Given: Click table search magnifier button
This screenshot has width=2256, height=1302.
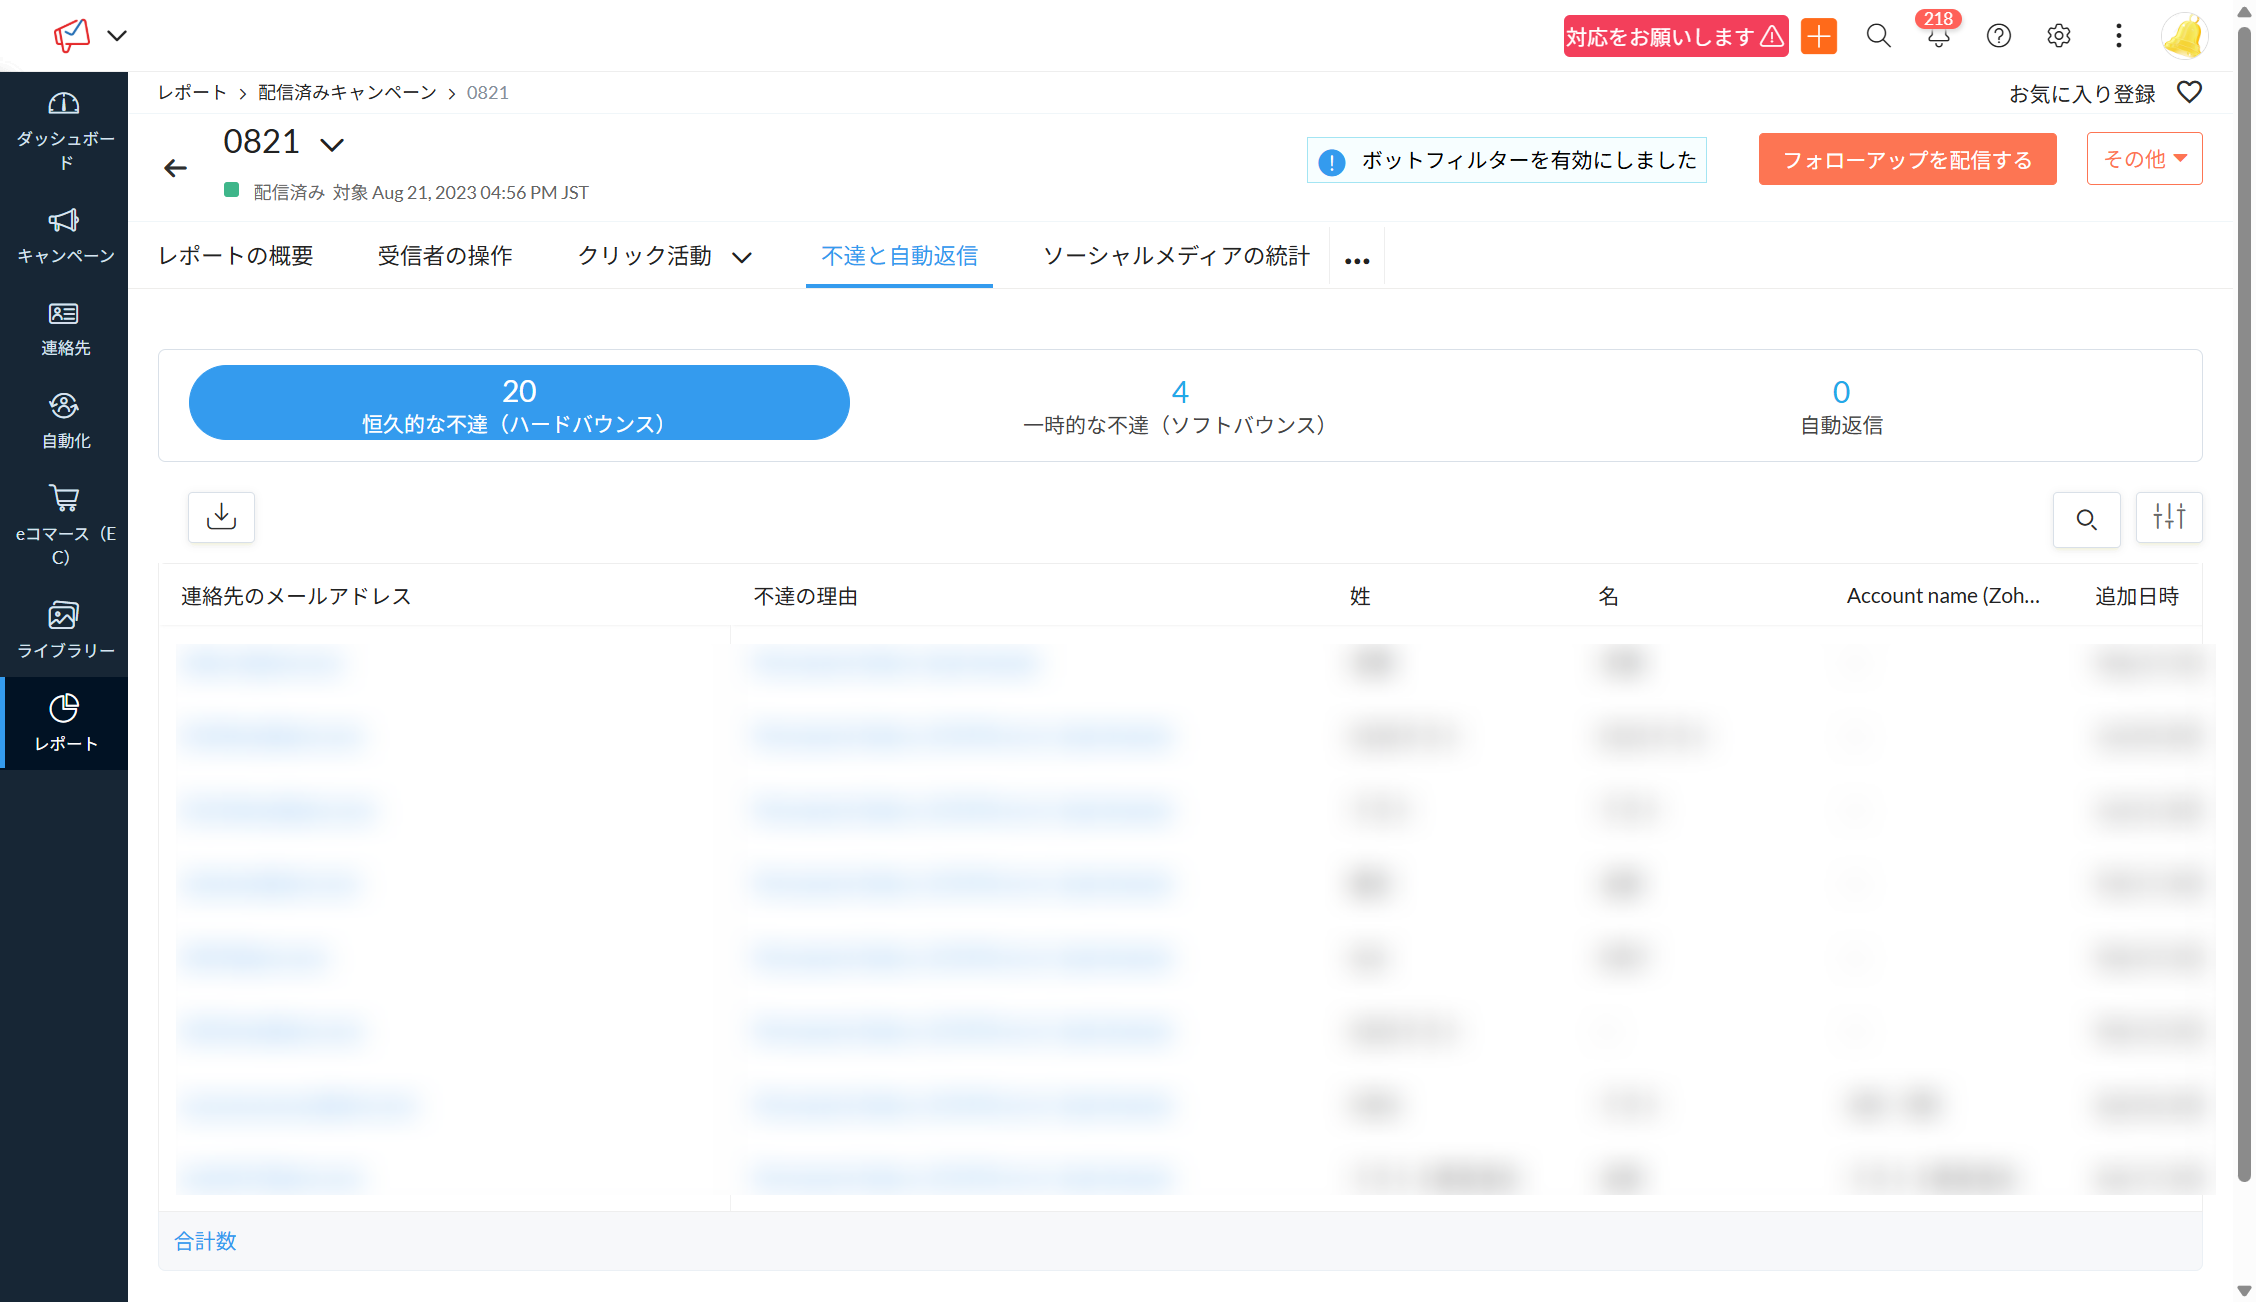Looking at the screenshot, I should pyautogui.click(x=2086, y=519).
